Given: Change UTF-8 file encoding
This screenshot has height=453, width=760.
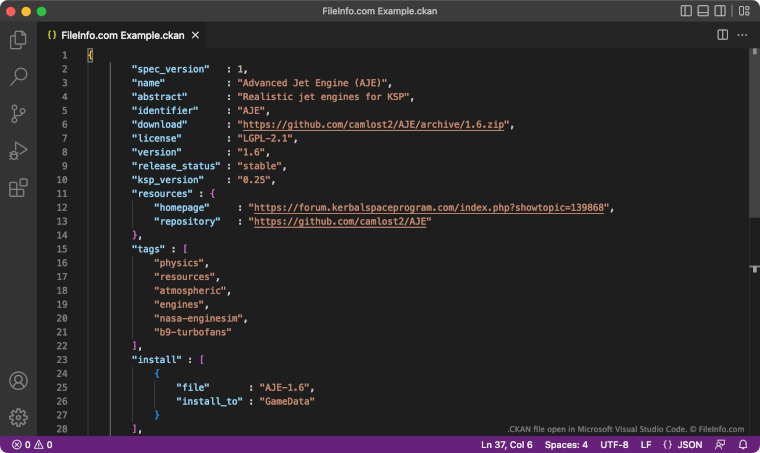Looking at the screenshot, I should click(x=614, y=444).
